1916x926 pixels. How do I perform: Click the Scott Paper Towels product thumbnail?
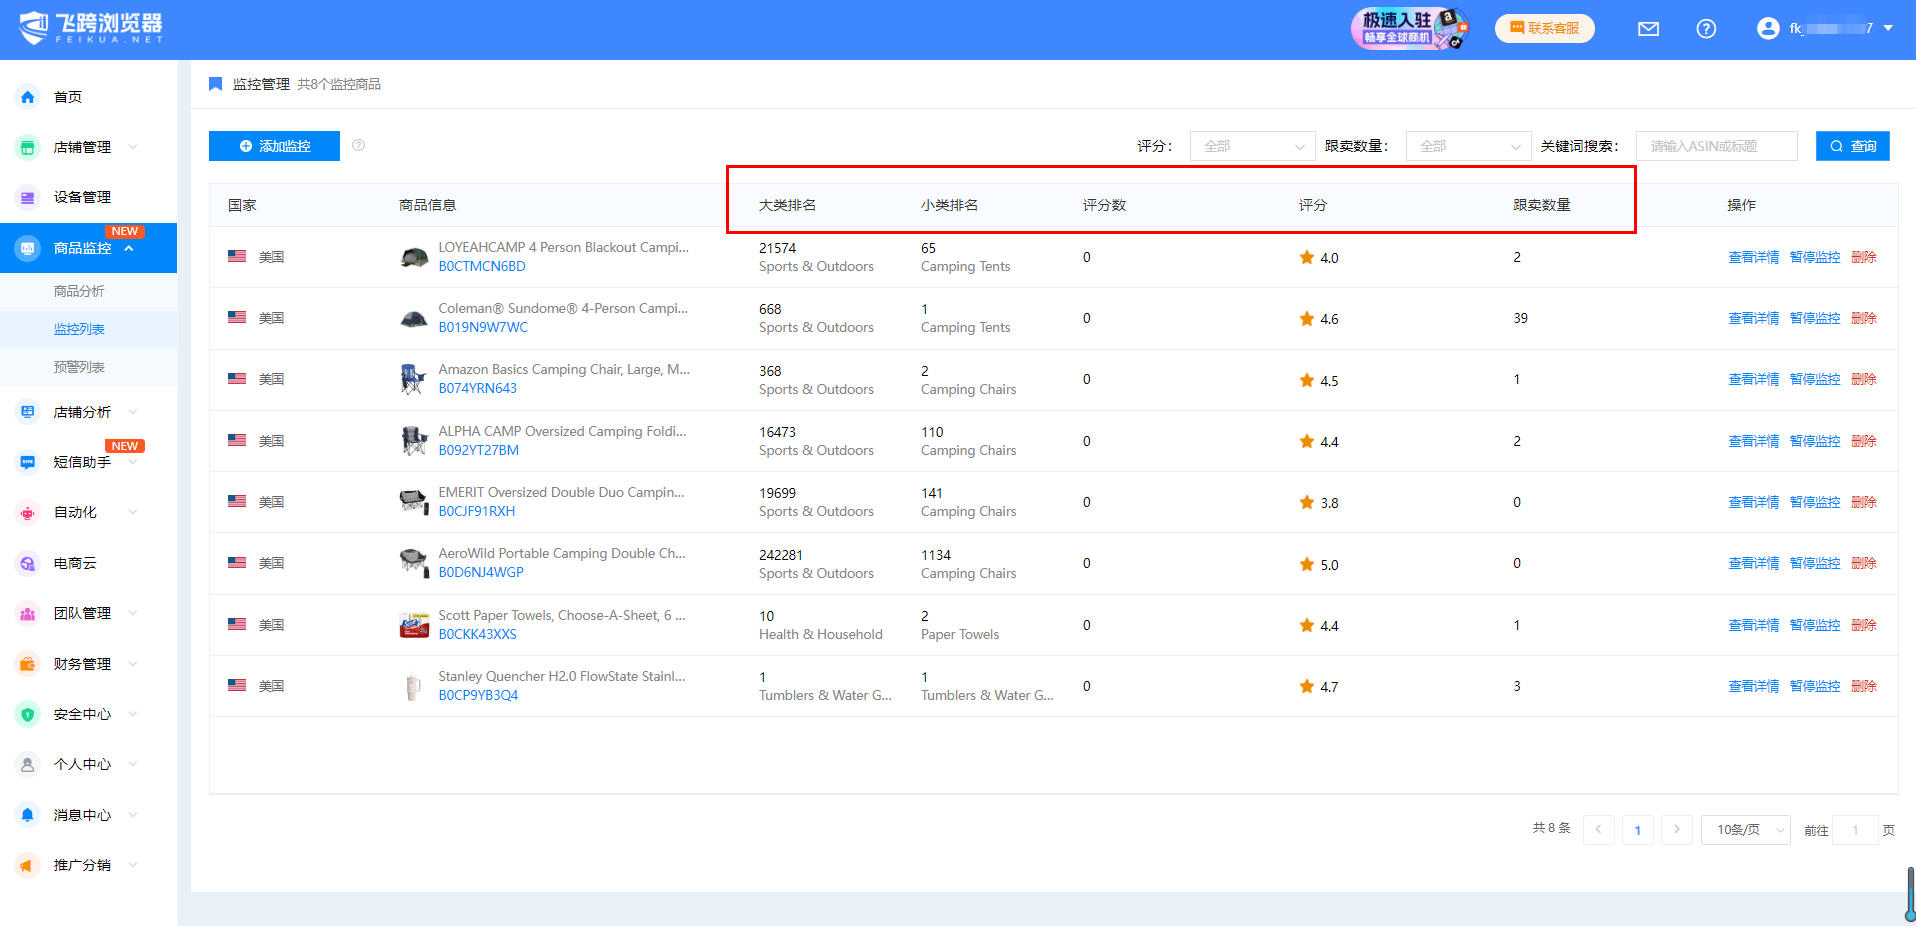pos(414,625)
